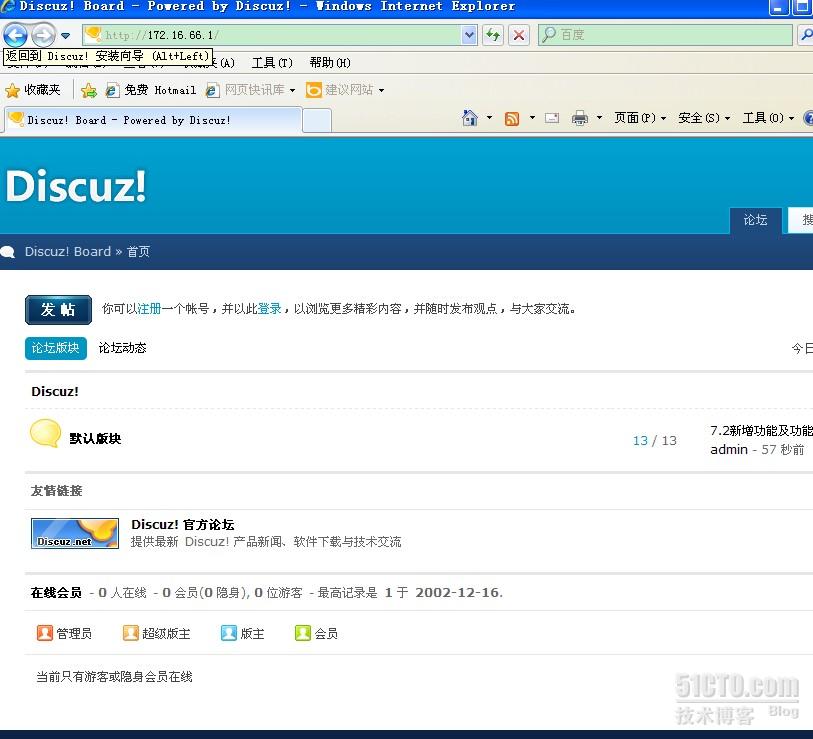813x739 pixels.
Task: Click the 注册 register link
Action: coord(149,309)
